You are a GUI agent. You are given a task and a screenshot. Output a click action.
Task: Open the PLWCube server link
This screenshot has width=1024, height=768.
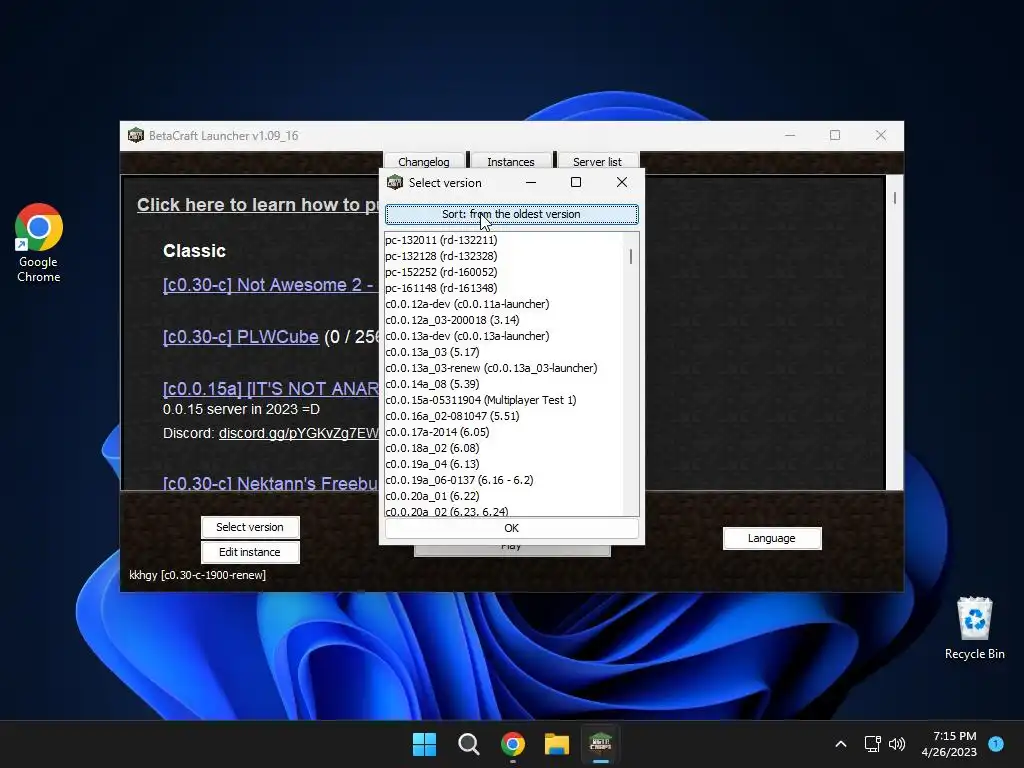point(240,336)
